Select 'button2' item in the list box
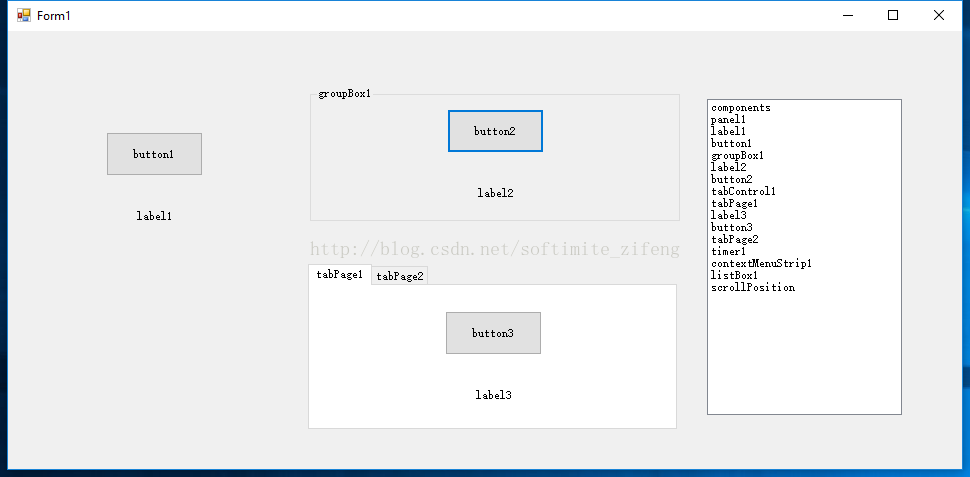Image resolution: width=970 pixels, height=477 pixels. point(804,179)
